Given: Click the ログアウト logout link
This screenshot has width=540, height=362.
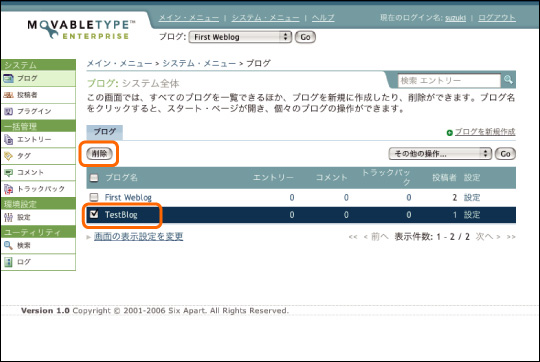Looking at the screenshot, I should click(x=497, y=18).
